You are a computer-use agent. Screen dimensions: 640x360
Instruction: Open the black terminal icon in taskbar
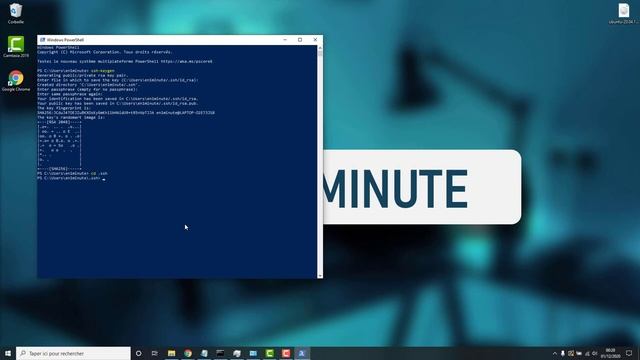(x=220, y=353)
